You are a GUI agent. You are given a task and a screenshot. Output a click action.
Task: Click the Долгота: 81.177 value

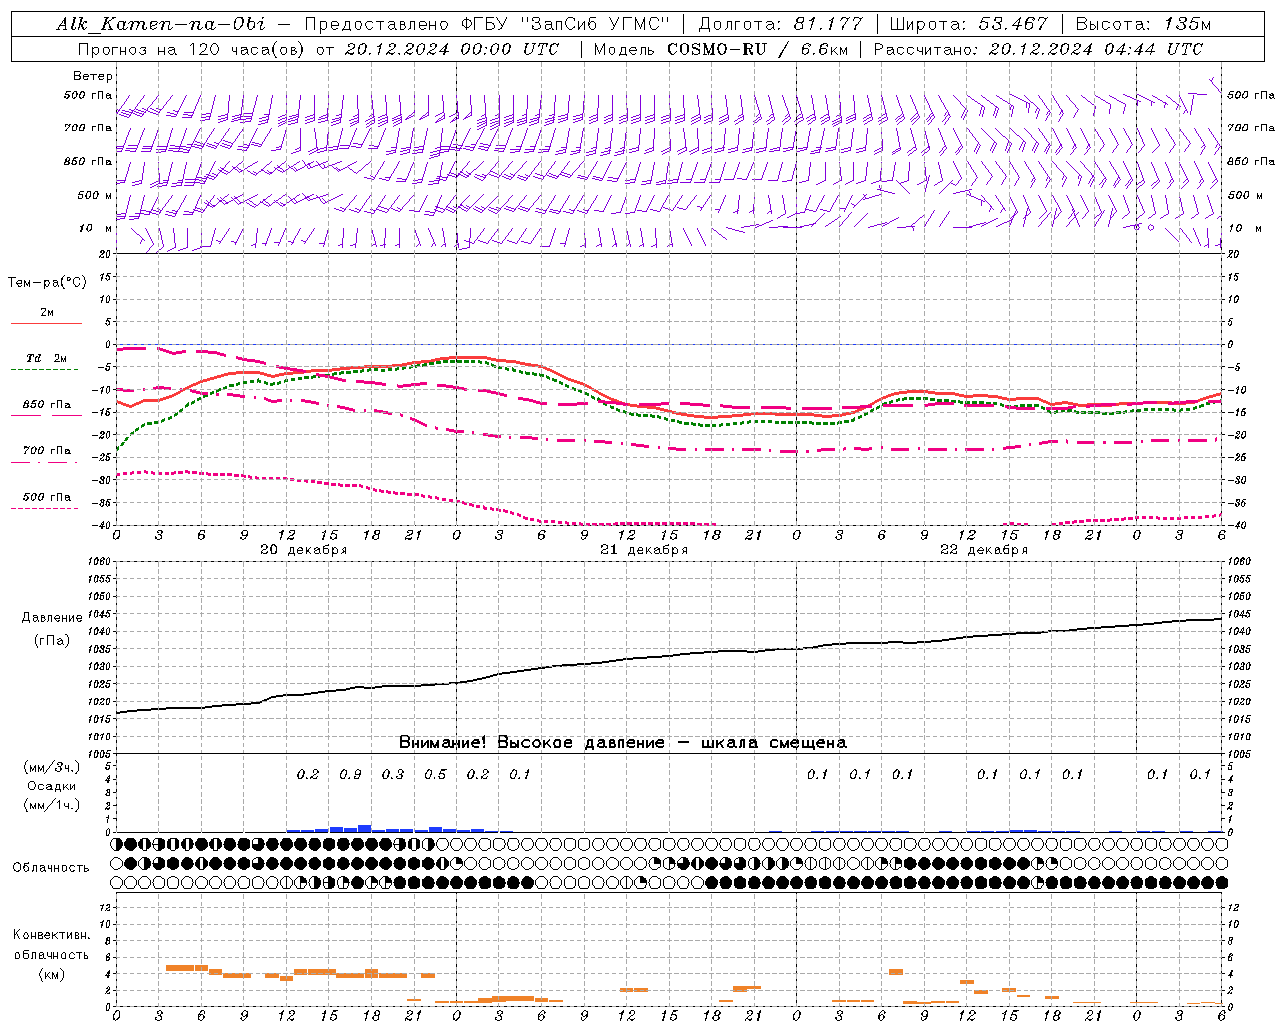(780, 24)
